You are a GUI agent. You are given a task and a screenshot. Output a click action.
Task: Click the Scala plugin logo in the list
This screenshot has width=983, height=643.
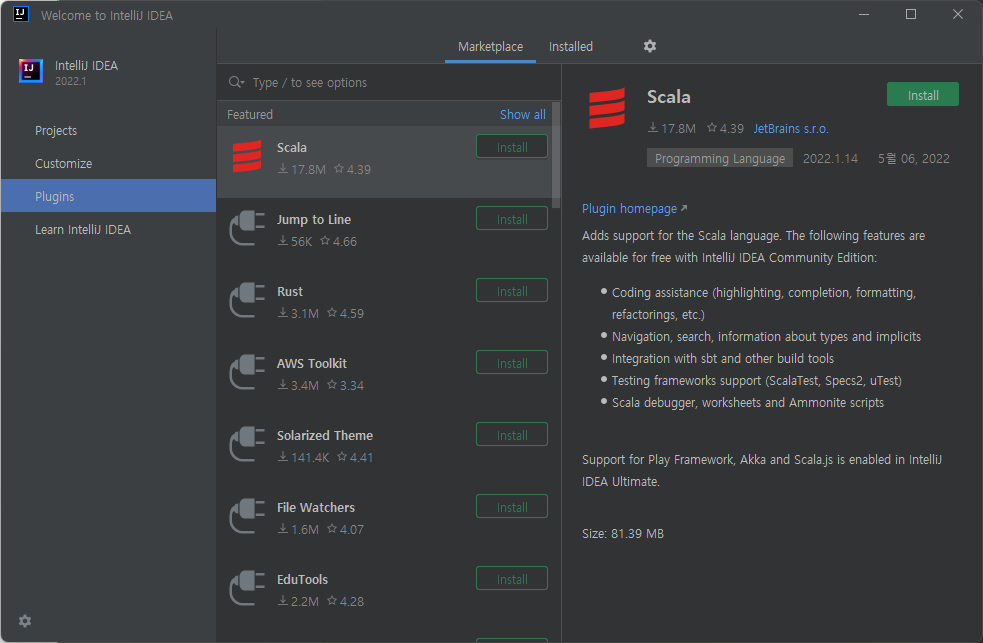pyautogui.click(x=247, y=157)
